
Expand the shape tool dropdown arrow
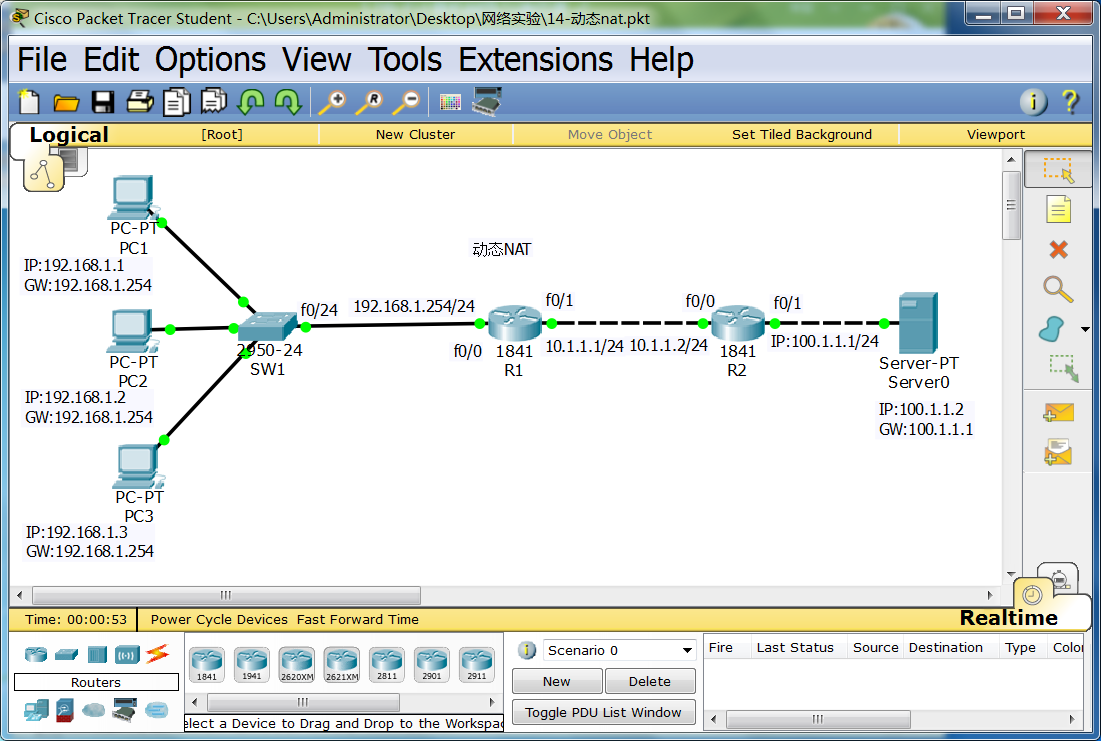(1085, 329)
